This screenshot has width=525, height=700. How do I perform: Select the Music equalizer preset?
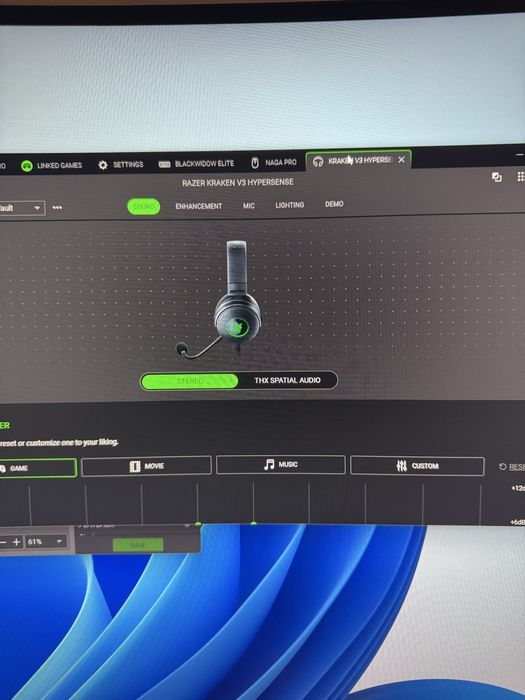pyautogui.click(x=281, y=465)
